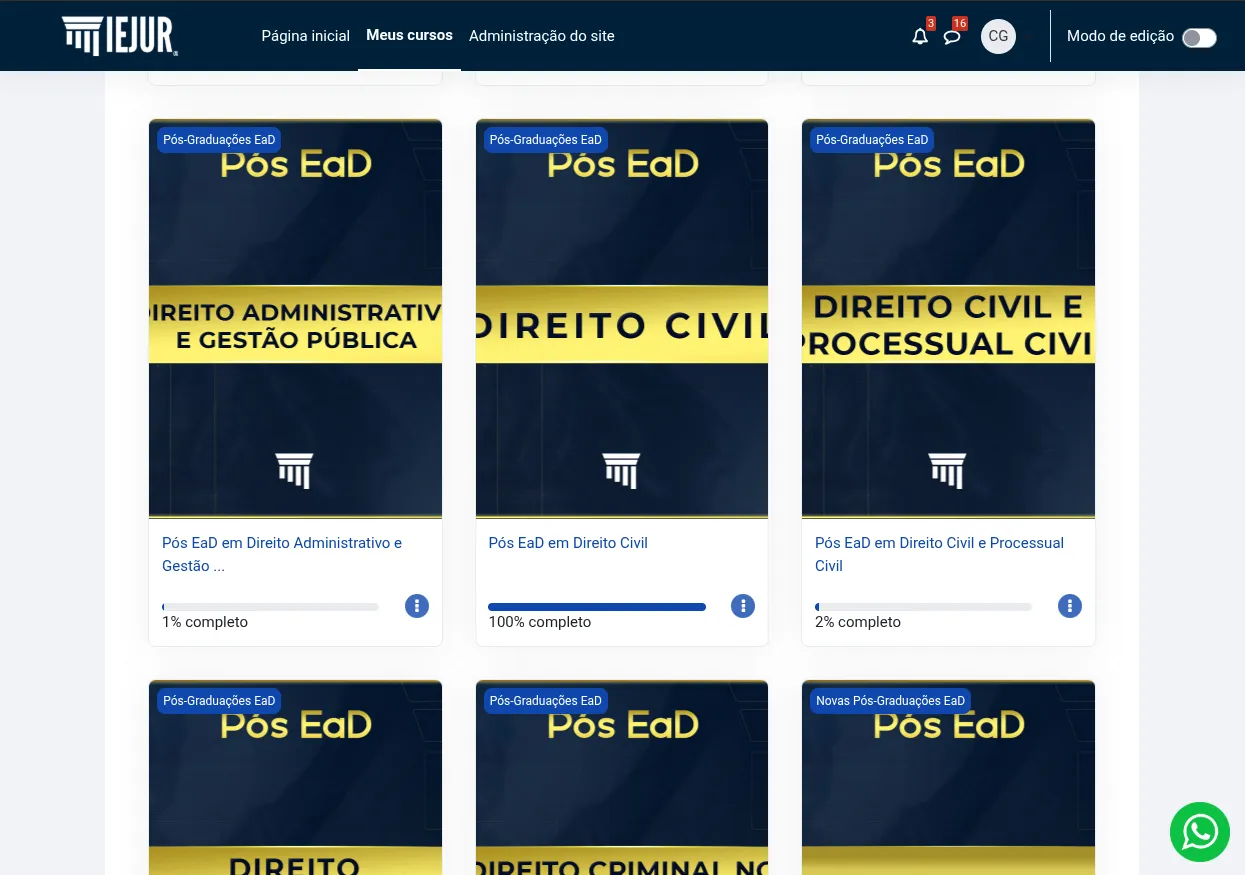This screenshot has width=1245, height=875.
Task: Click the info icon on Direito Civil card
Action: coord(743,606)
